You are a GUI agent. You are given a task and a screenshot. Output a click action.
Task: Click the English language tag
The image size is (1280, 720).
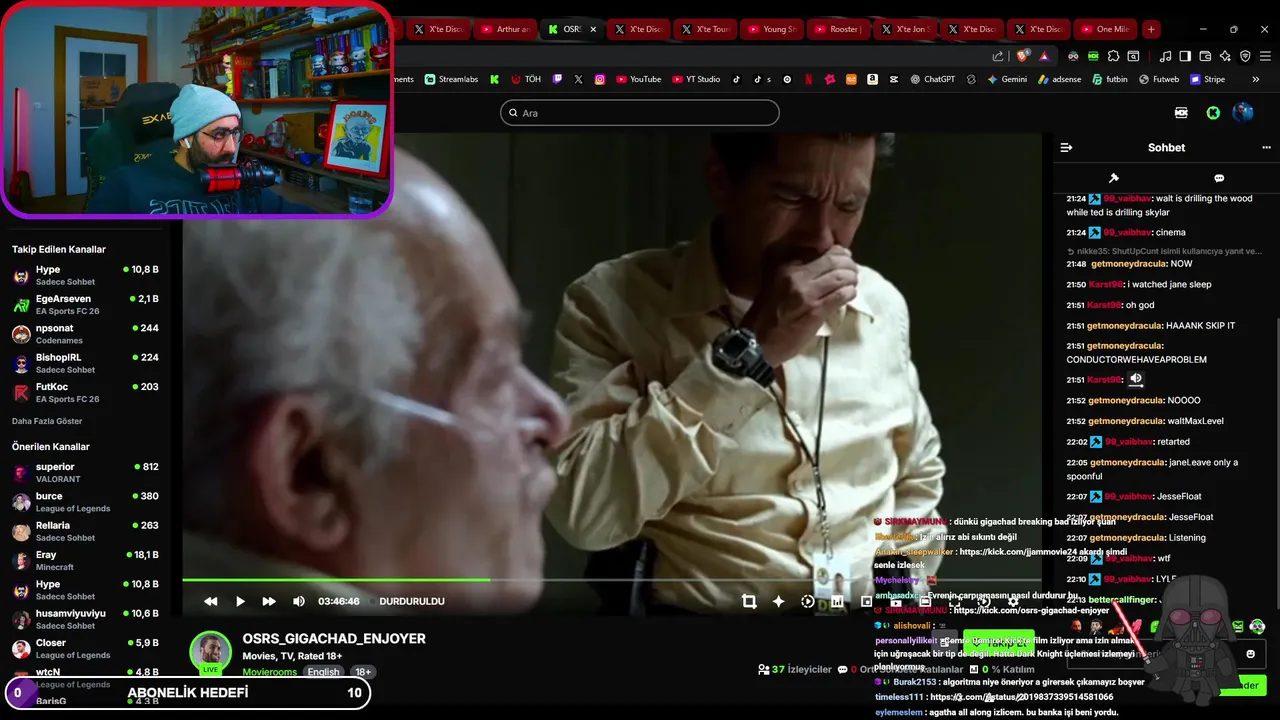(323, 672)
